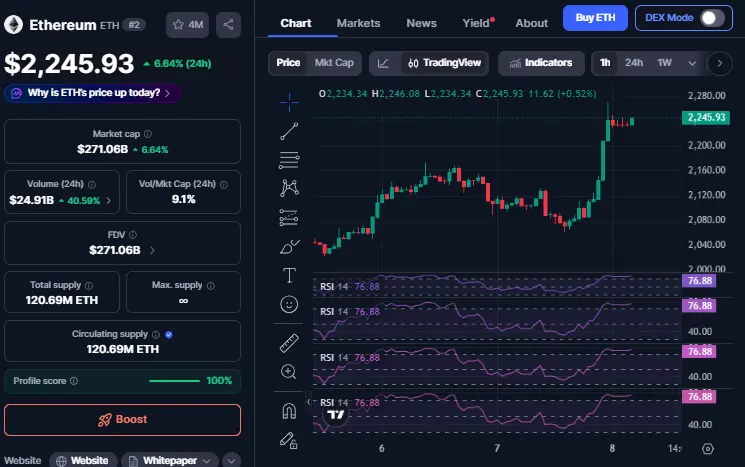Click the Boost button
The width and height of the screenshot is (745, 467).
coord(123,419)
